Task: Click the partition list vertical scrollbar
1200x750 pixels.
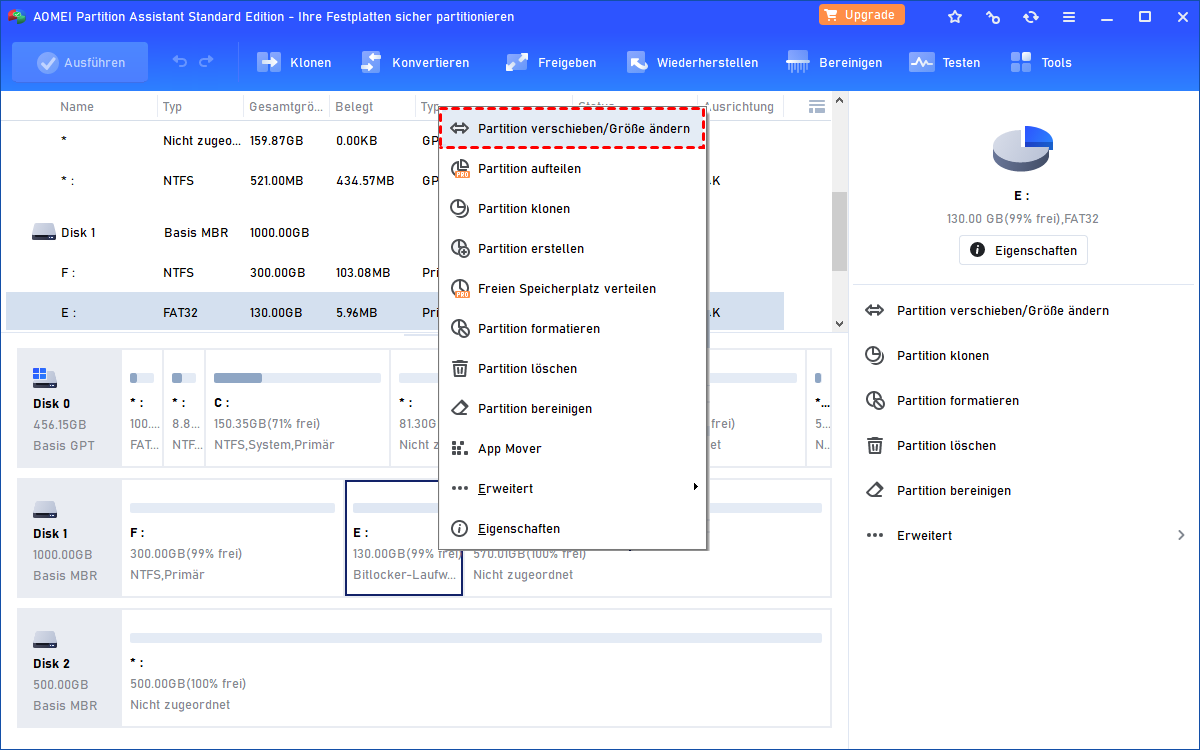Action: click(x=839, y=230)
